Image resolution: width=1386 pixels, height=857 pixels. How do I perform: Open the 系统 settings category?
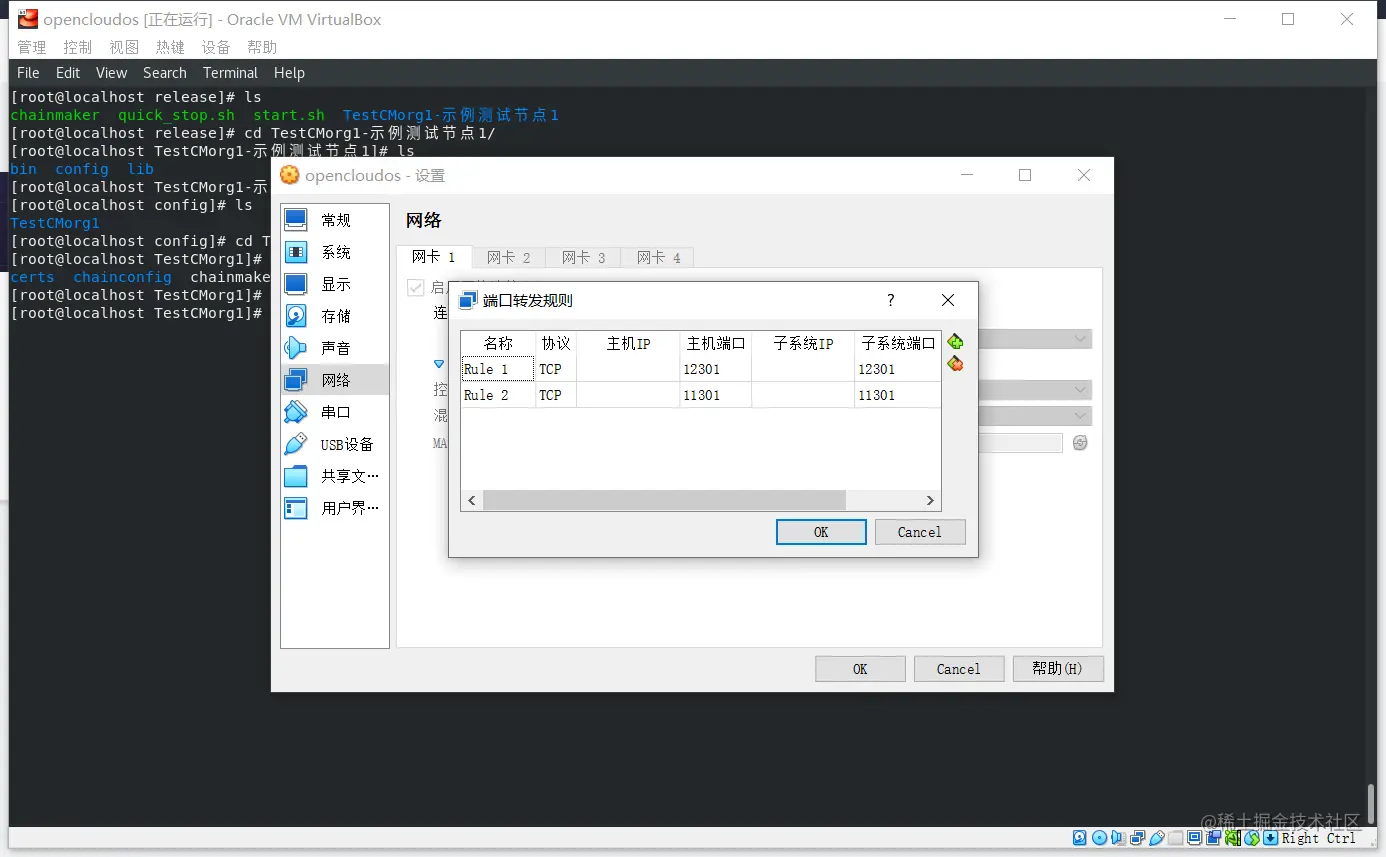click(x=335, y=252)
